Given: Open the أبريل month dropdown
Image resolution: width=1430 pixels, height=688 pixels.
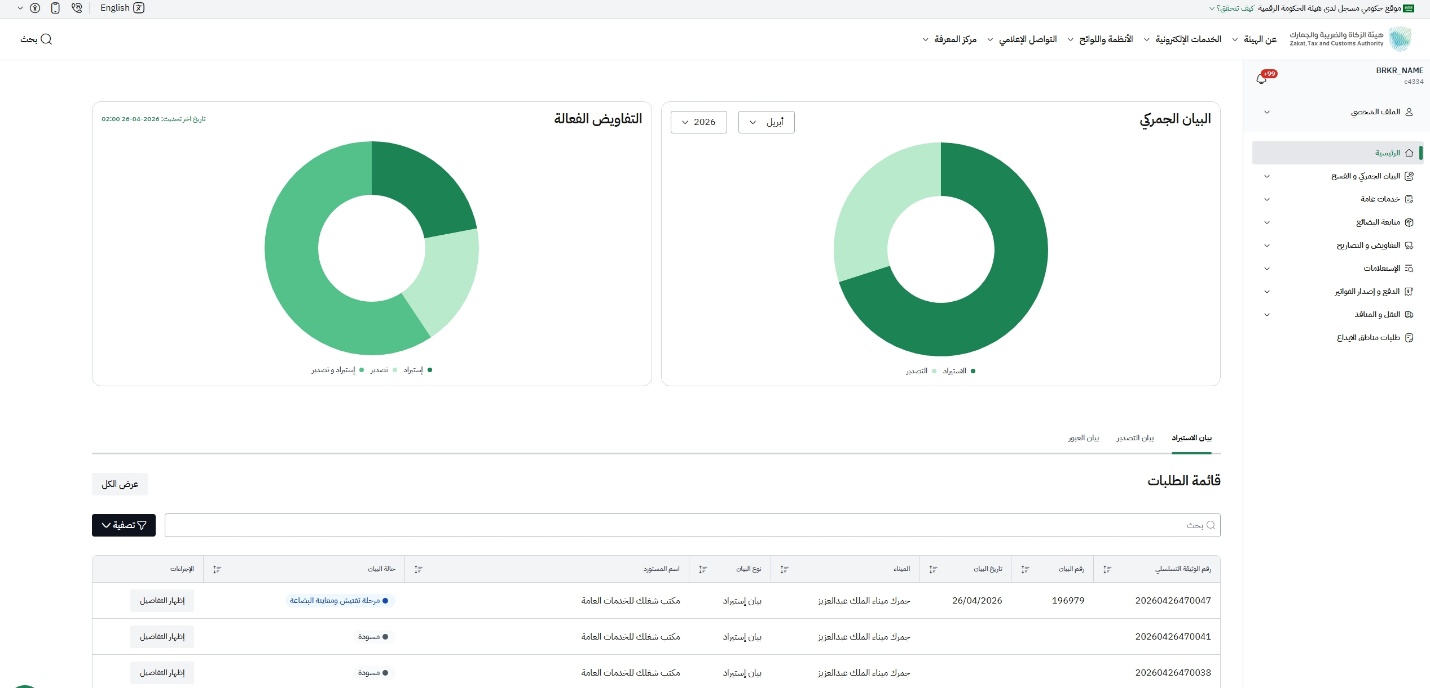Looking at the screenshot, I should click(766, 122).
